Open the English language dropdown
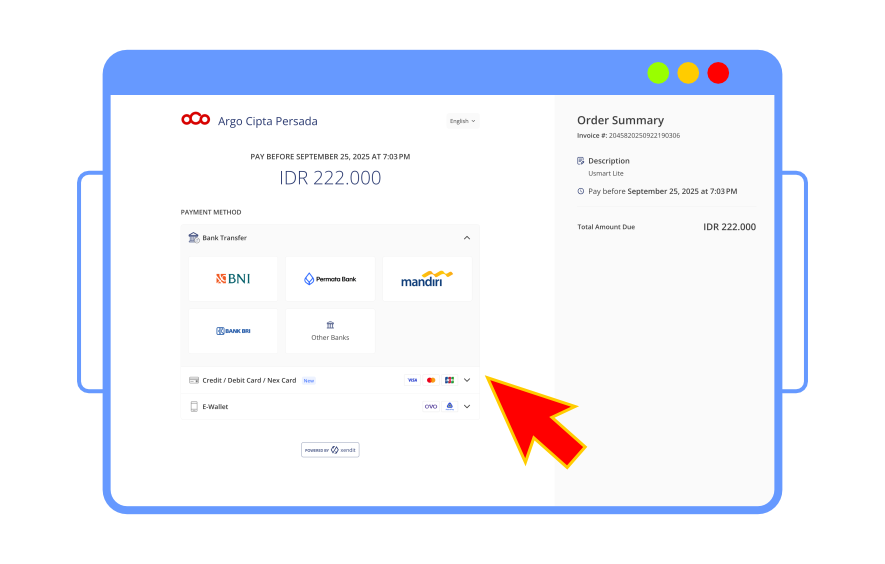 pos(462,121)
